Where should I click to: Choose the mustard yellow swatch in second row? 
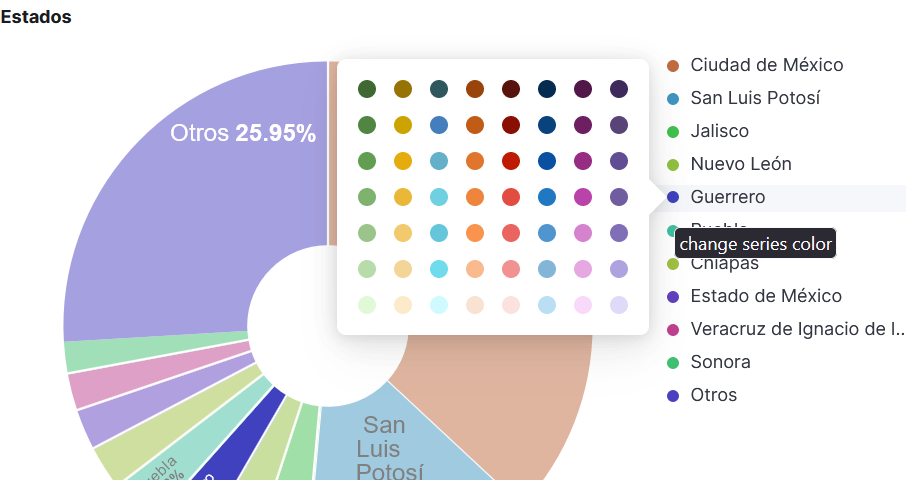coord(403,125)
